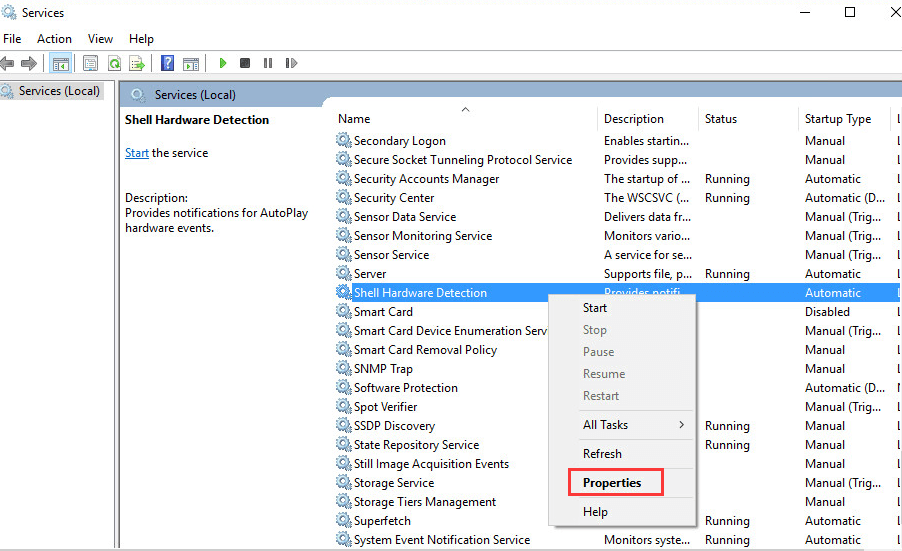
Task: Toggle the Show/Hide Console Tree icon
Action: 60,63
